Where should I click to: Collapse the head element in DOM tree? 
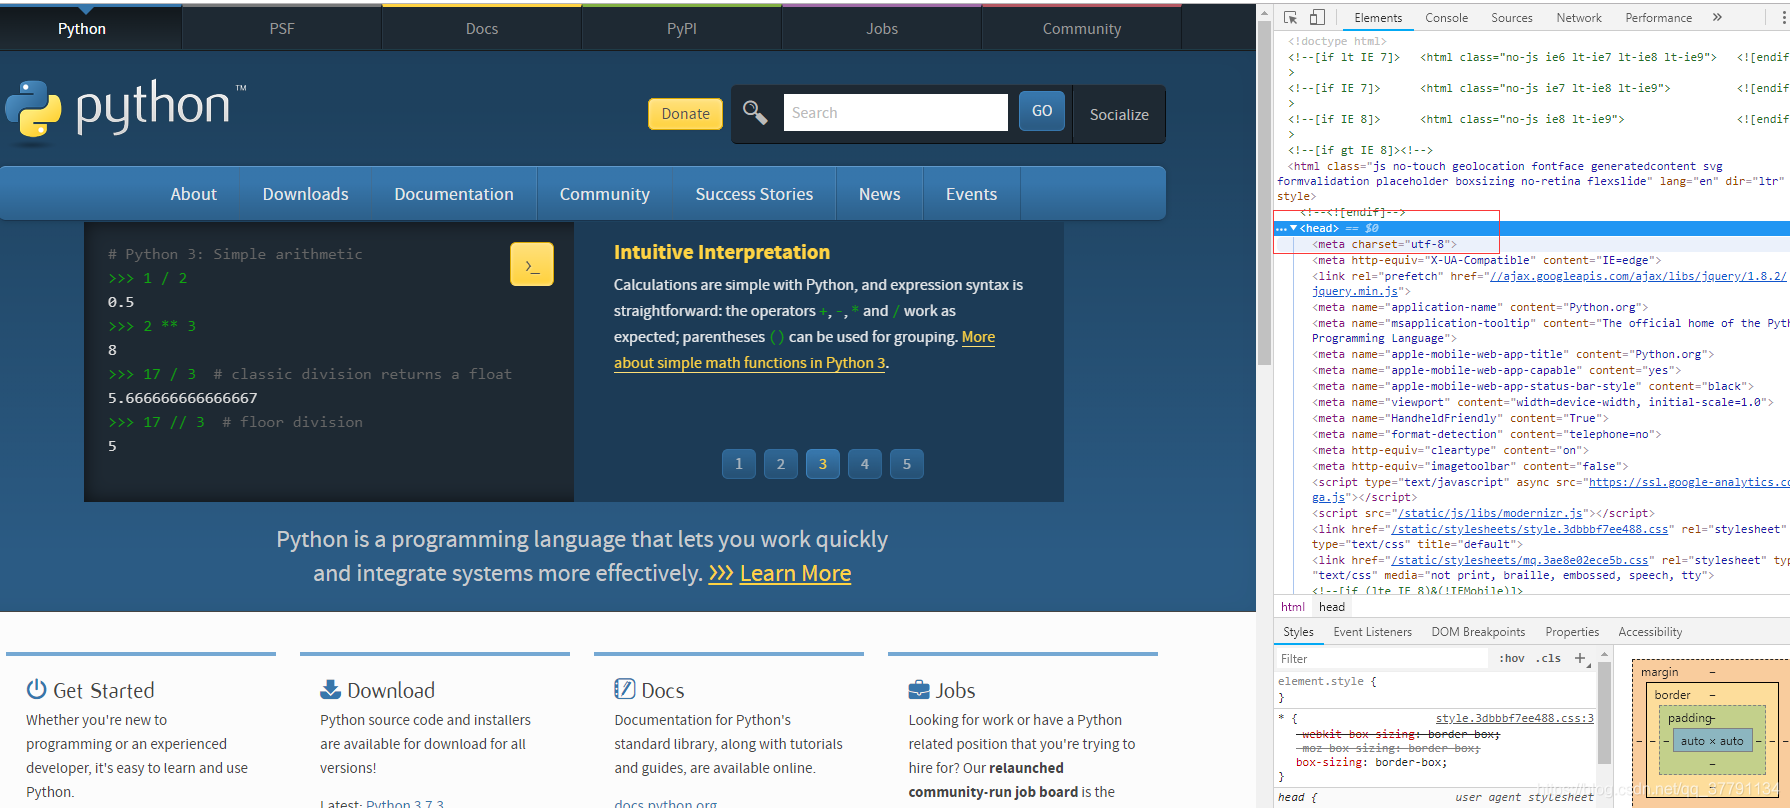coord(1294,228)
